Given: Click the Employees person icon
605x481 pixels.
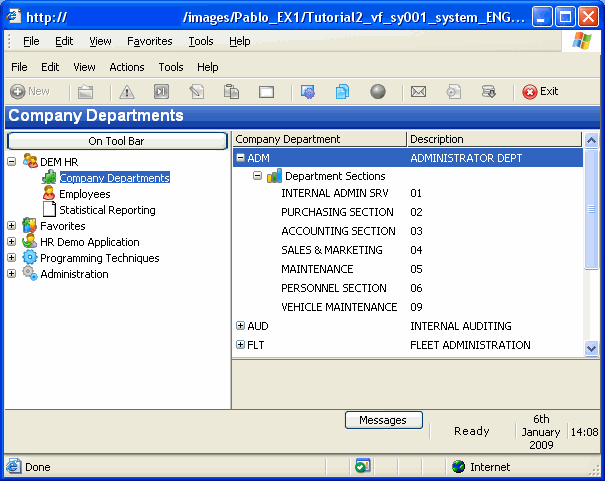Looking at the screenshot, I should click(49, 193).
